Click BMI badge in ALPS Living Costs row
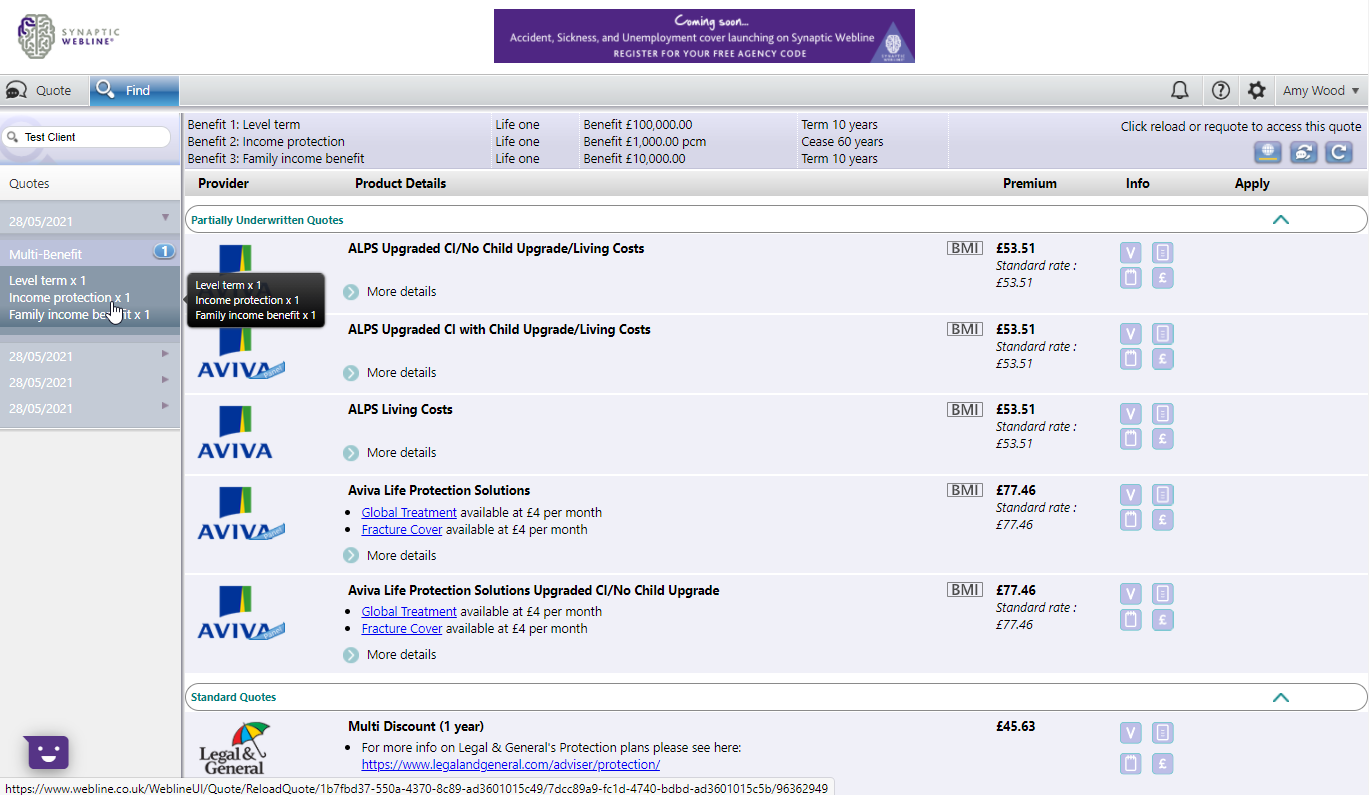 (x=965, y=409)
